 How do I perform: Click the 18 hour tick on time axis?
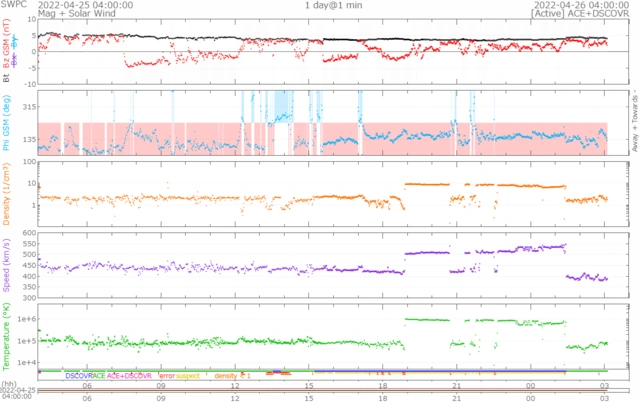383,385
